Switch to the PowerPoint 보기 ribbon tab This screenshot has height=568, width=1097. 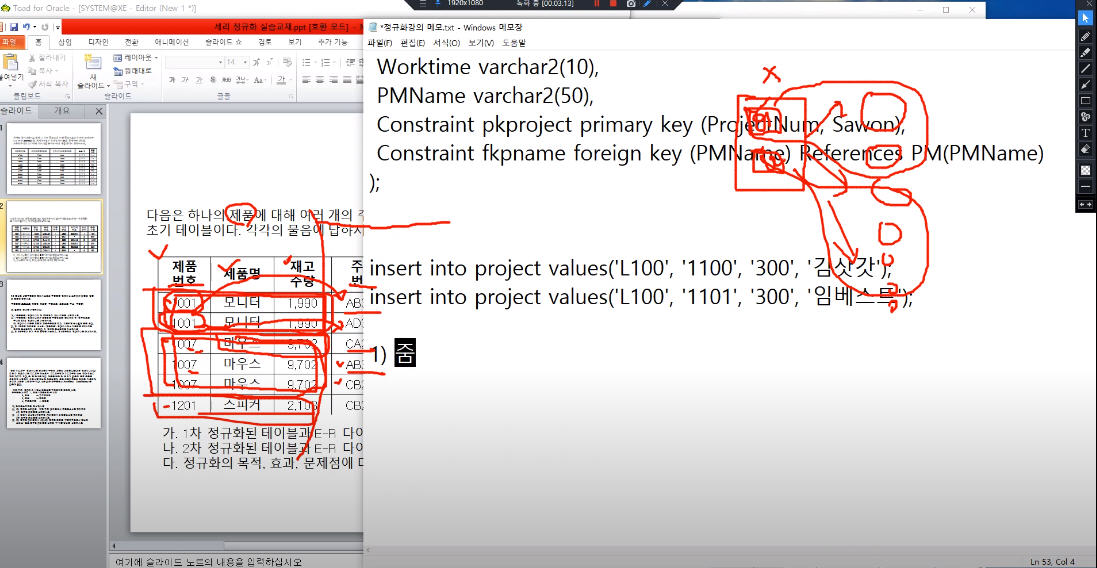click(295, 42)
